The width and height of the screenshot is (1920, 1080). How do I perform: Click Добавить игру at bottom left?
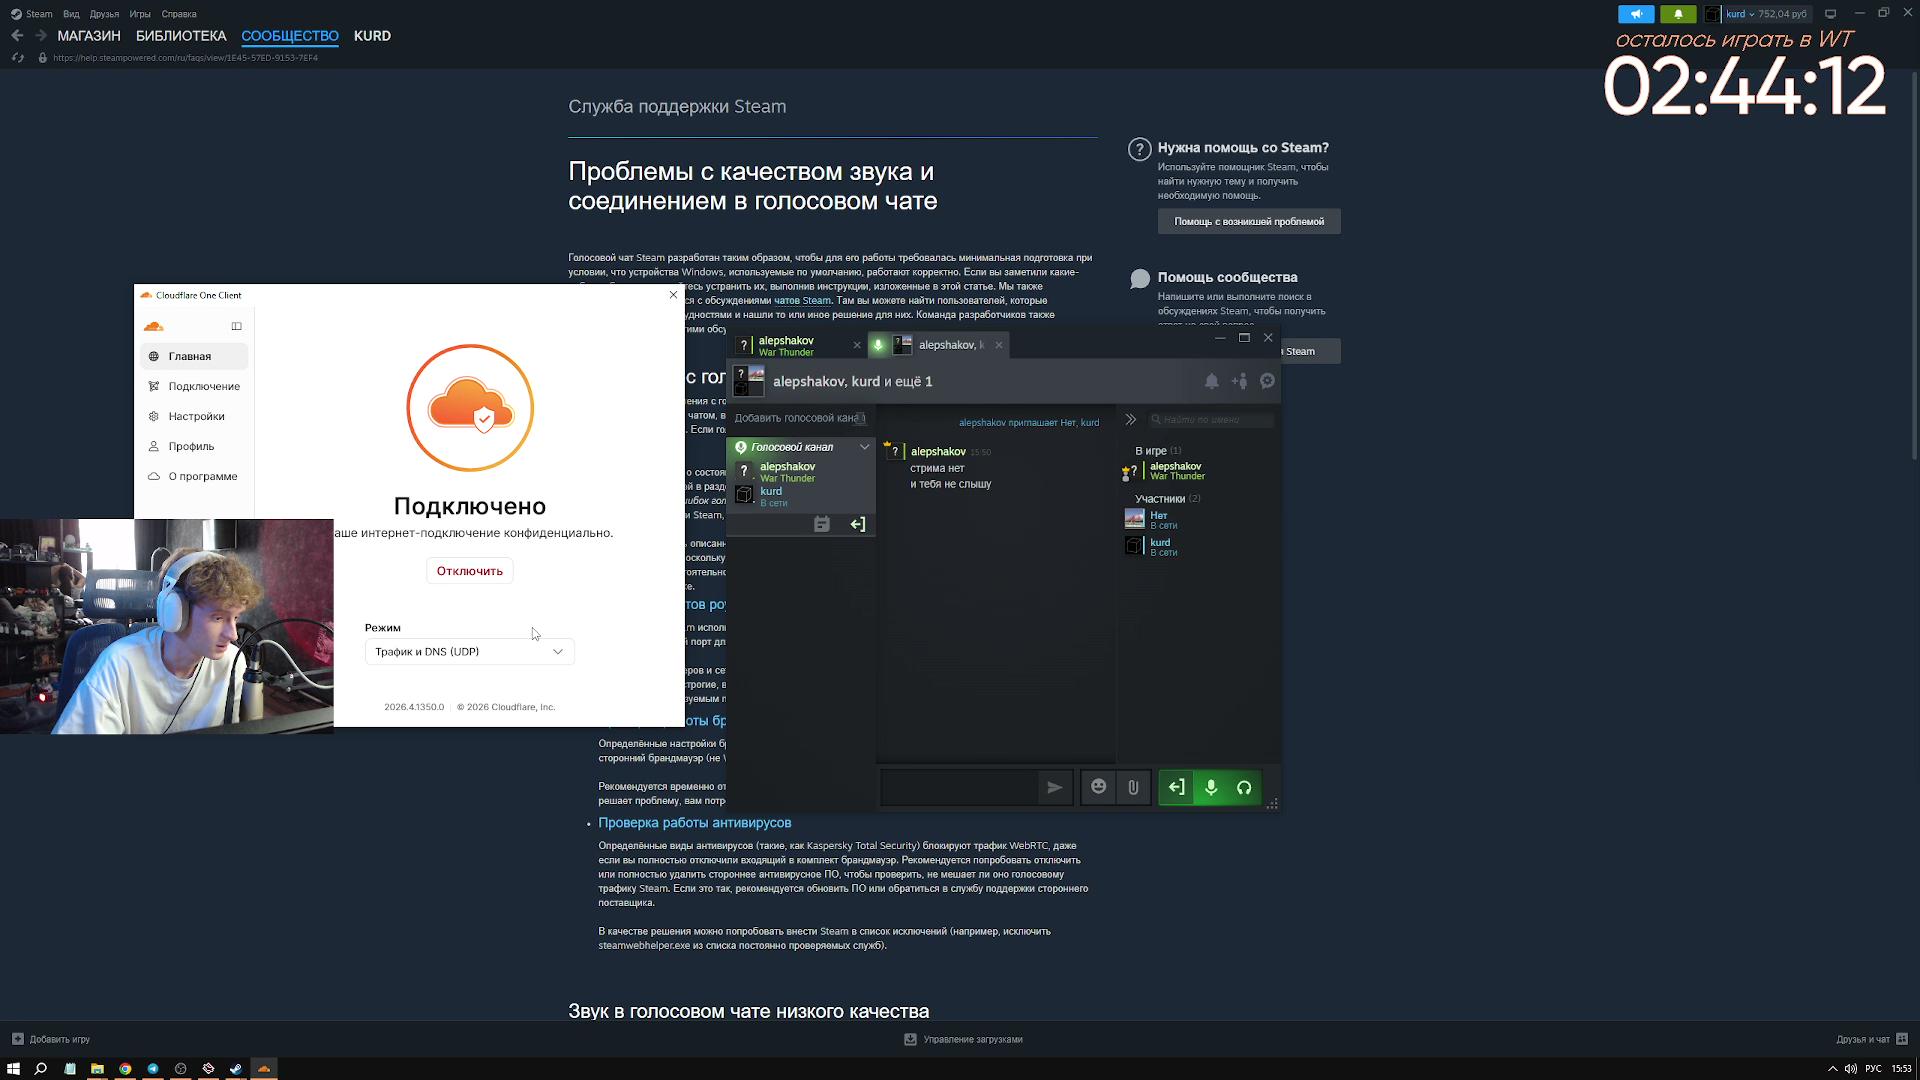pos(52,1039)
